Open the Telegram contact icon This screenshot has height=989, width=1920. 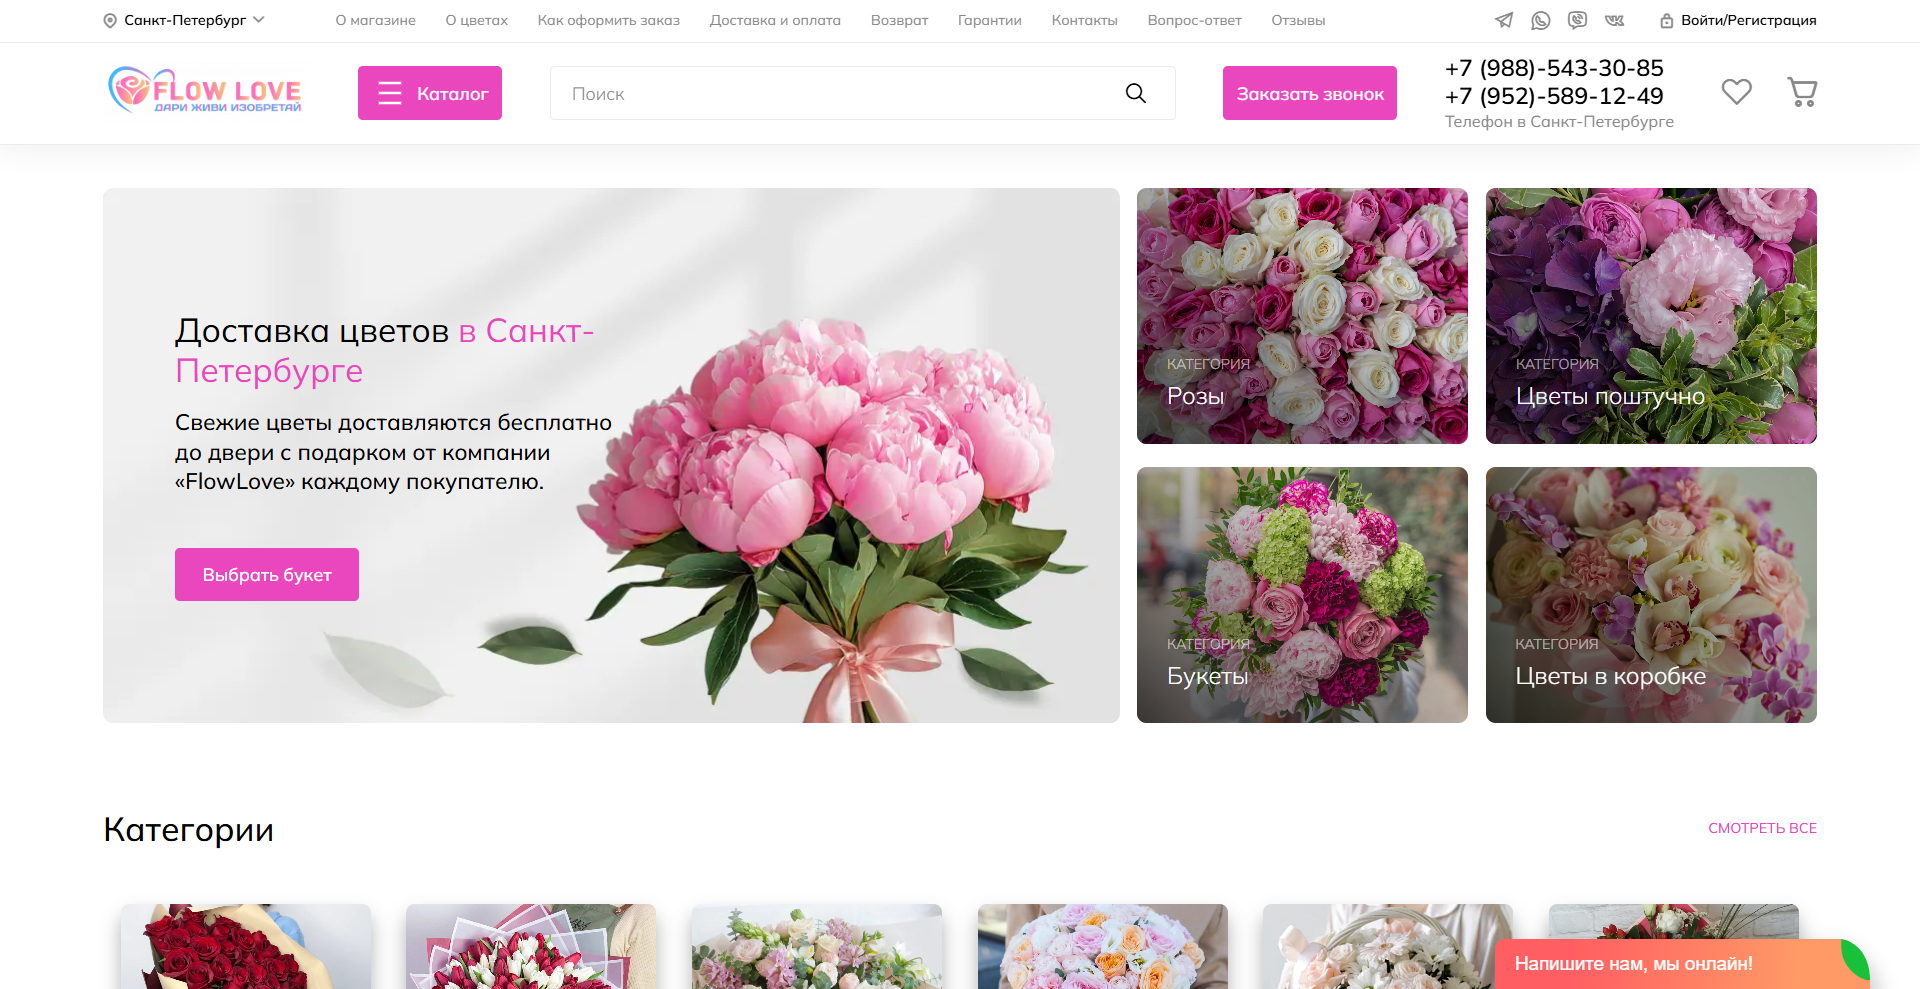coord(1504,20)
